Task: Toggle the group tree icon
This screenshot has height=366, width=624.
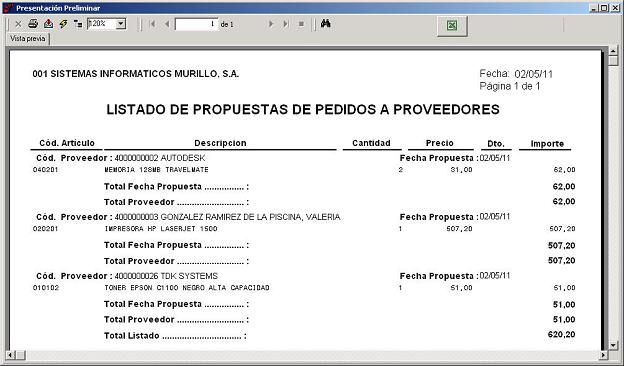Action: 78,24
